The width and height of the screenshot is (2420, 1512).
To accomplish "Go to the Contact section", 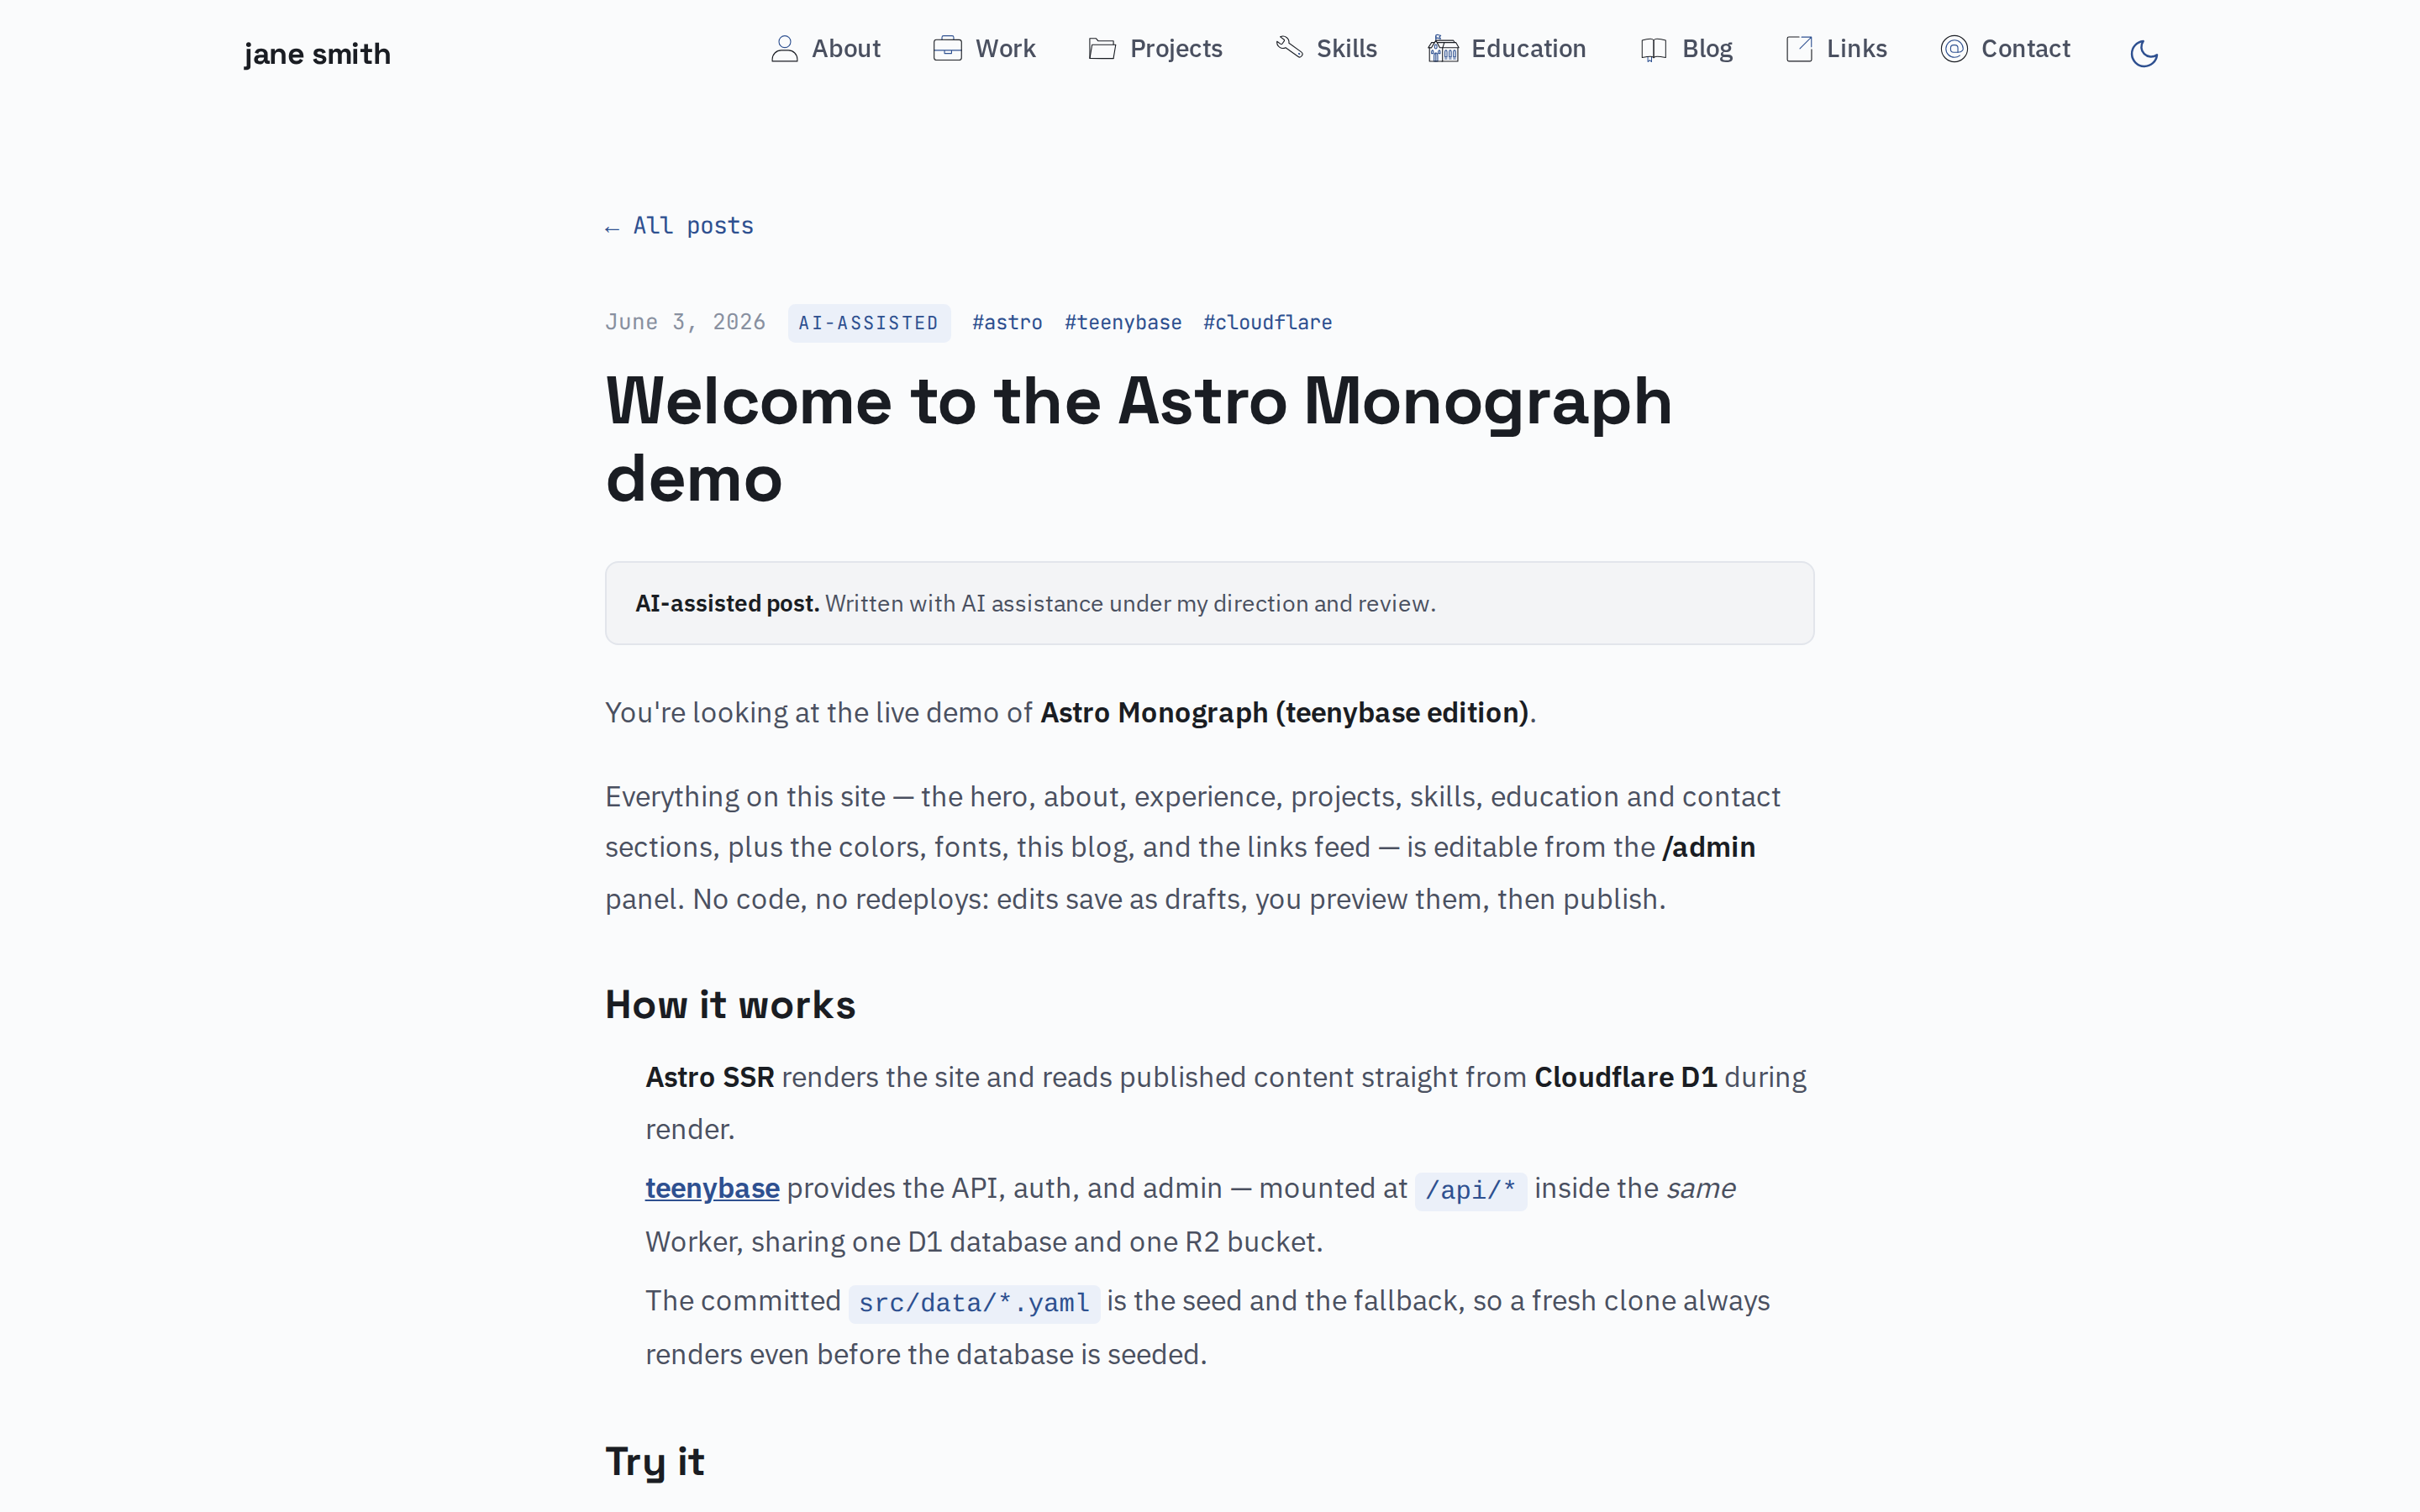I will click(2005, 49).
